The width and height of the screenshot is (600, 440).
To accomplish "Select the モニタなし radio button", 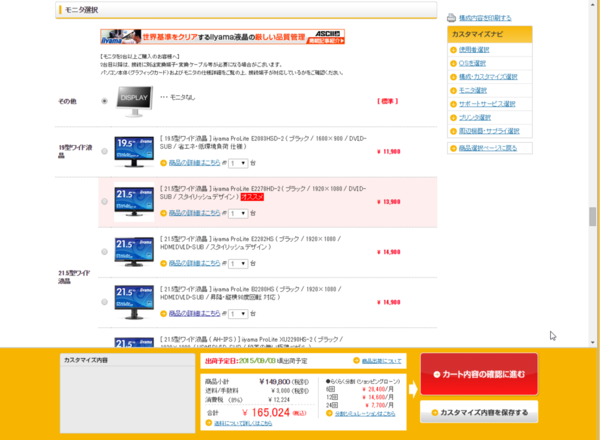I will pos(104,101).
